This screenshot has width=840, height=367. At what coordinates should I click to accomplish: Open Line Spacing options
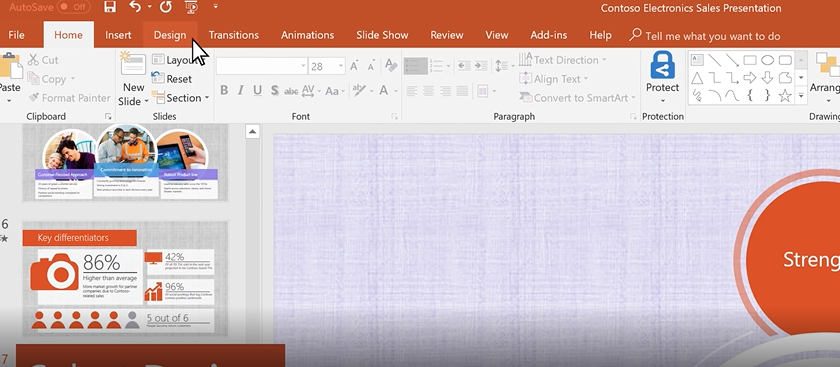click(x=504, y=66)
